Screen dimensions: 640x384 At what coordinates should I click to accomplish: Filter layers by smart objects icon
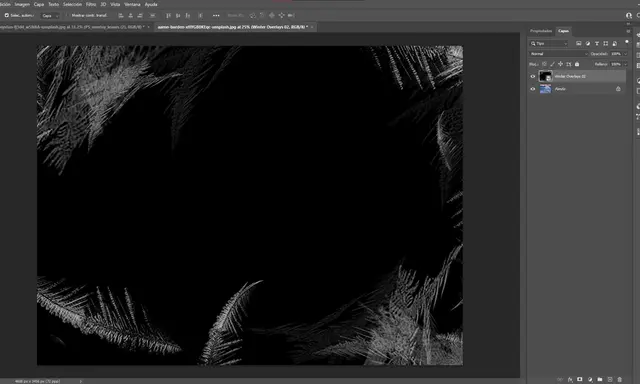coord(615,43)
